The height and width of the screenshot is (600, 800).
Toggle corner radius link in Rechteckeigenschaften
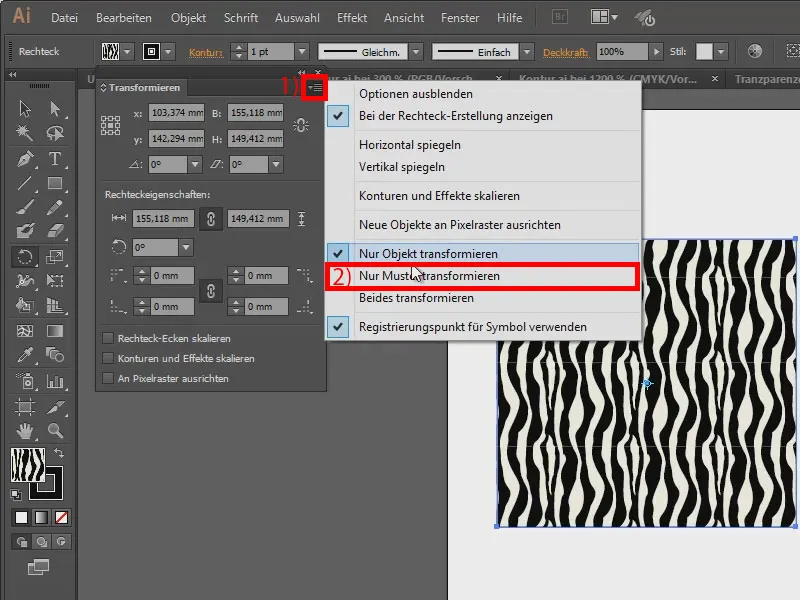(210, 291)
